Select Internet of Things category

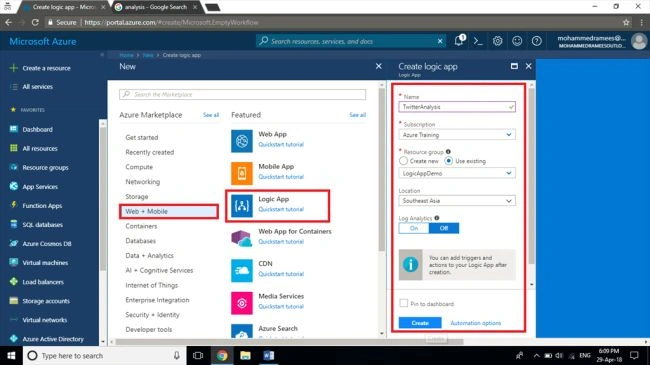coord(151,285)
